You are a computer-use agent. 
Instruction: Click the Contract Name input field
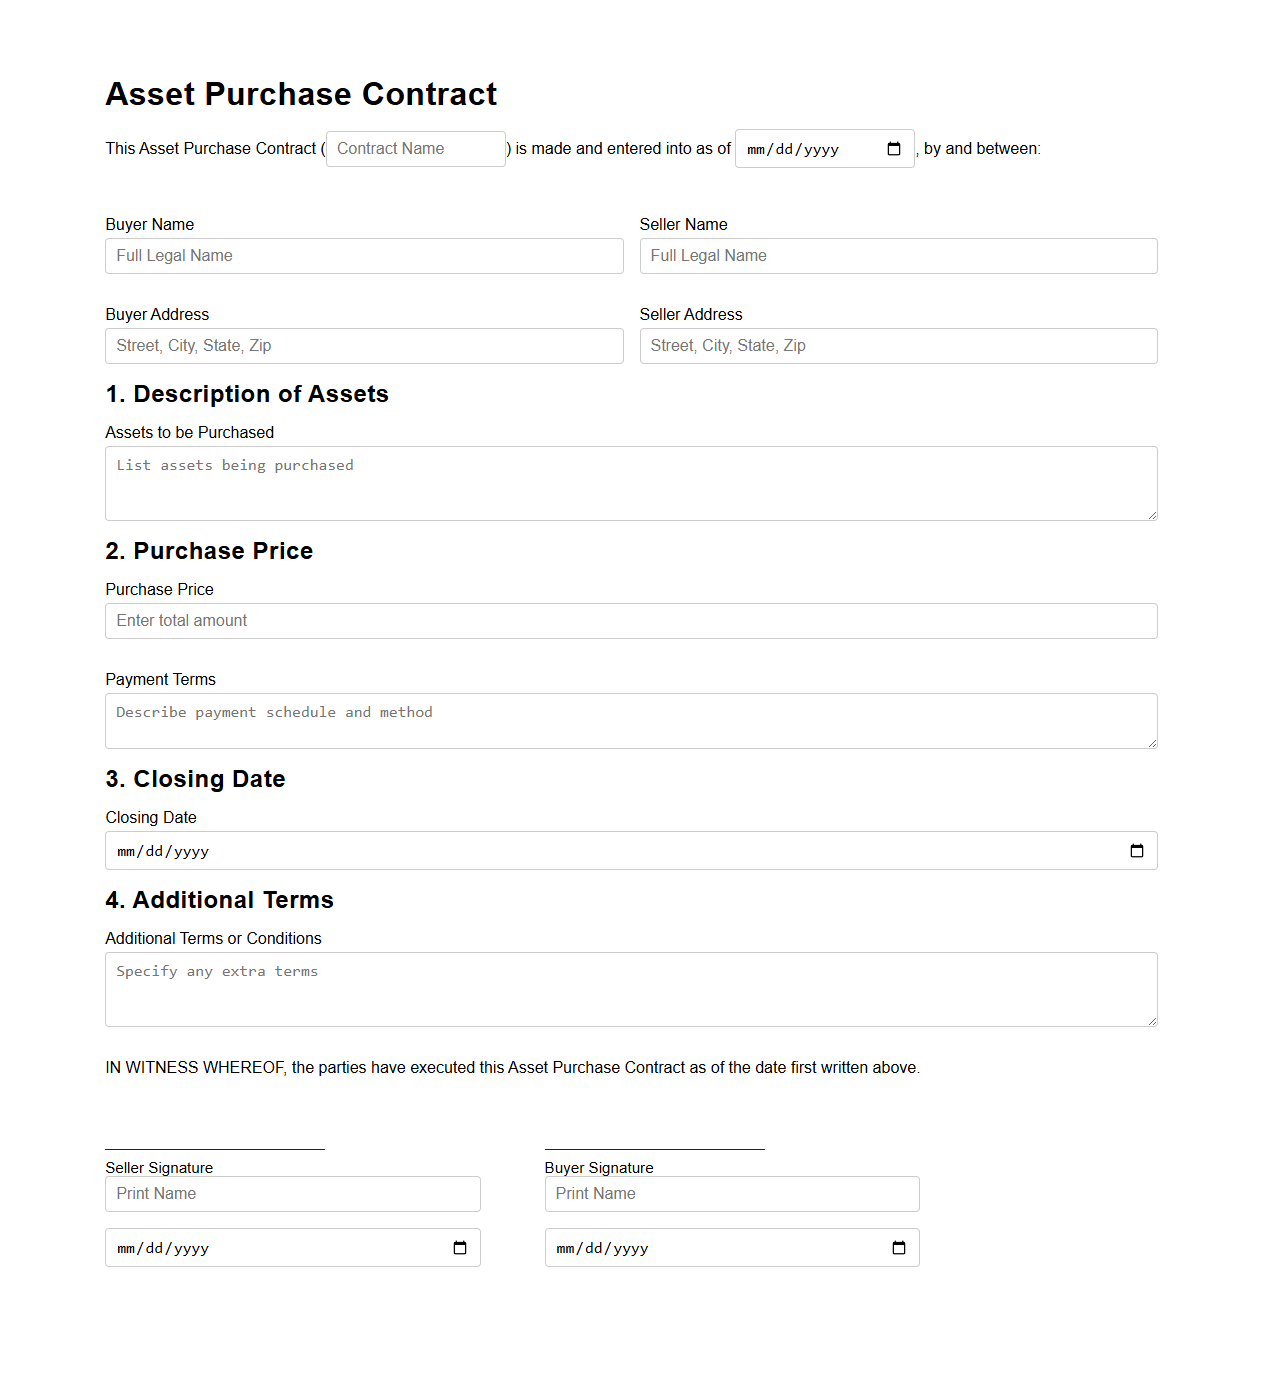415,148
